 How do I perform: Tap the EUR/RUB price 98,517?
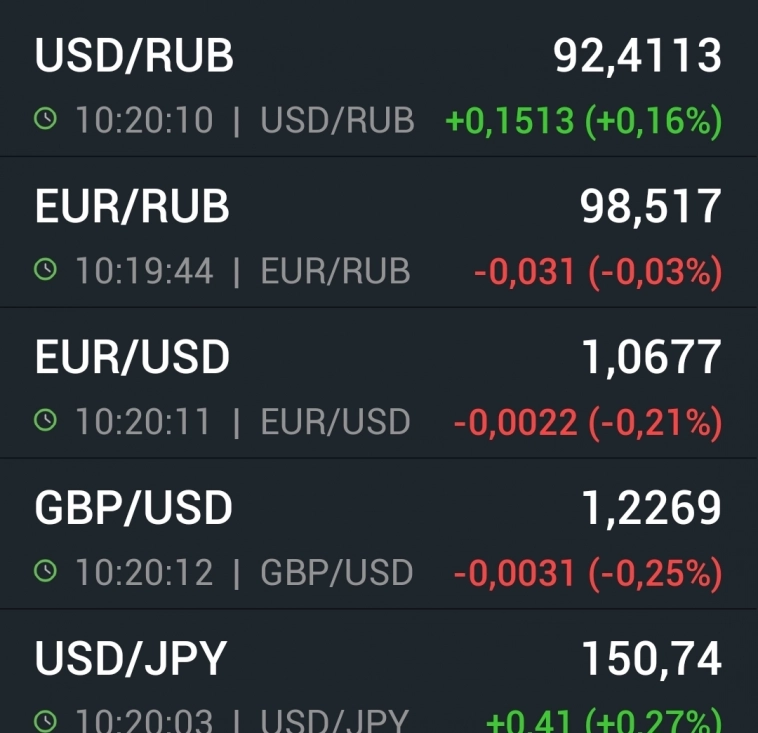click(x=651, y=207)
